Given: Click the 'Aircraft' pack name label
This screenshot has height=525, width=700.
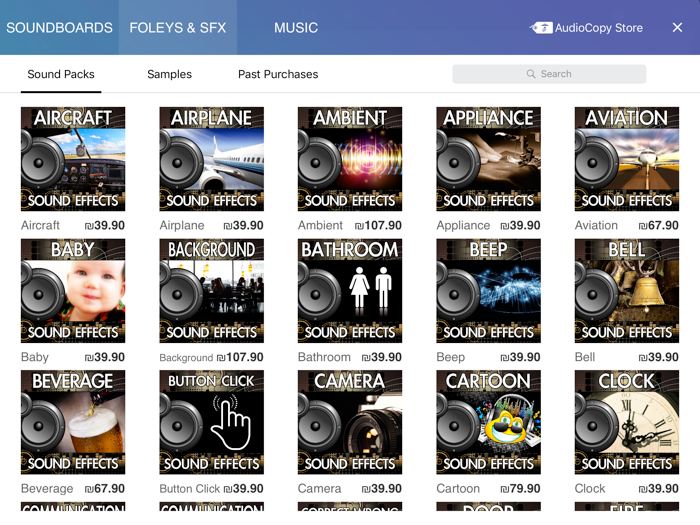Looking at the screenshot, I should coord(40,225).
